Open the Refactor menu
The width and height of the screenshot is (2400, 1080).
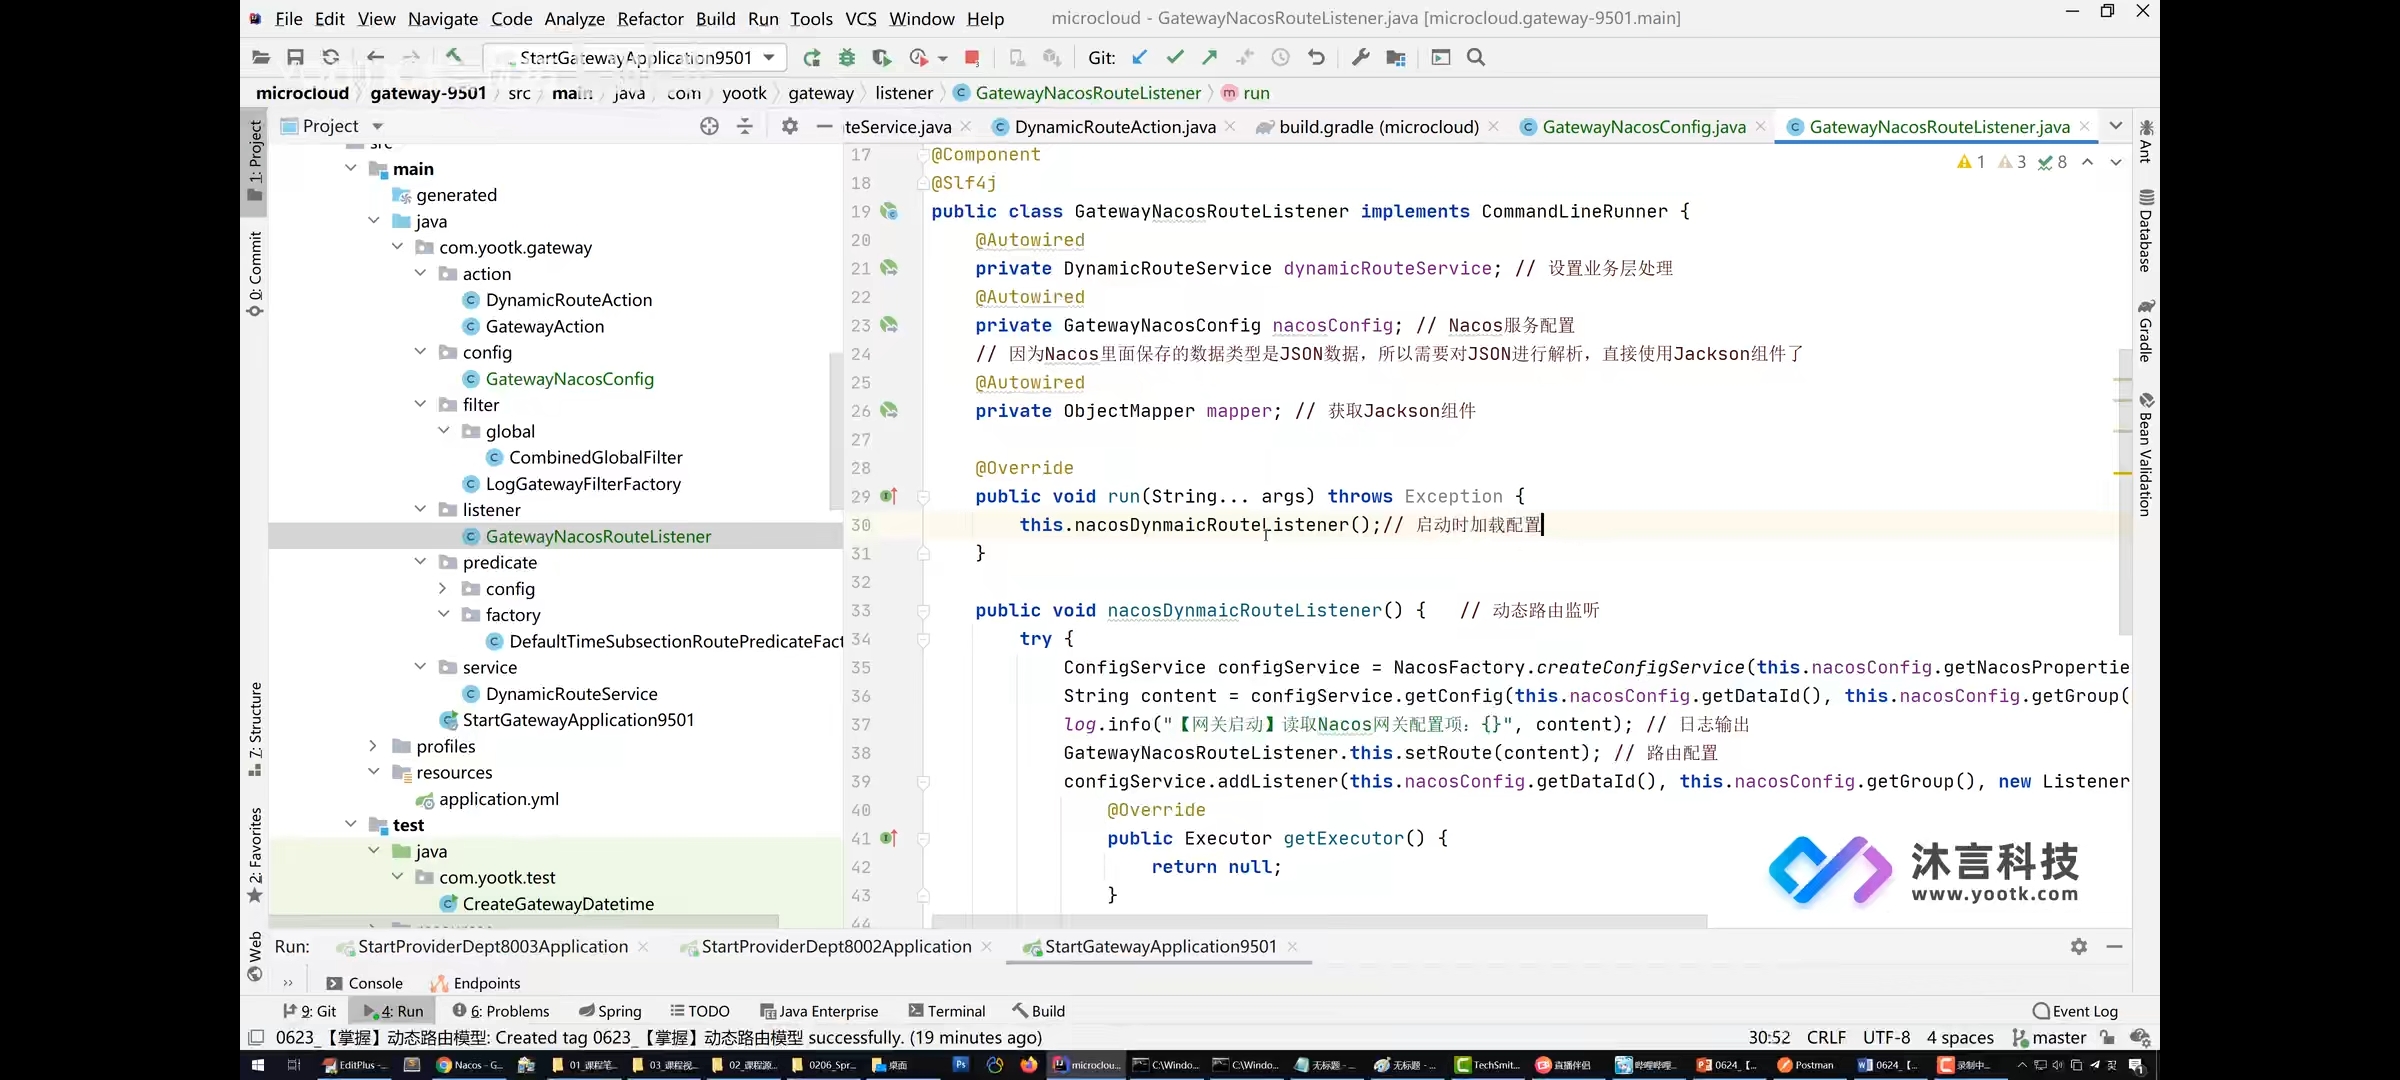650,18
